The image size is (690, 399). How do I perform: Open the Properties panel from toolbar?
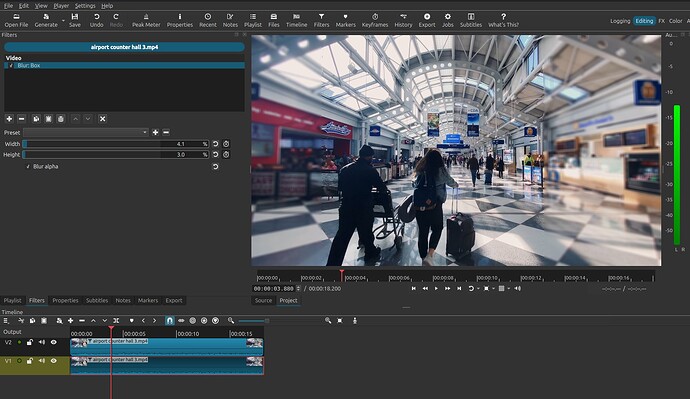click(x=180, y=20)
